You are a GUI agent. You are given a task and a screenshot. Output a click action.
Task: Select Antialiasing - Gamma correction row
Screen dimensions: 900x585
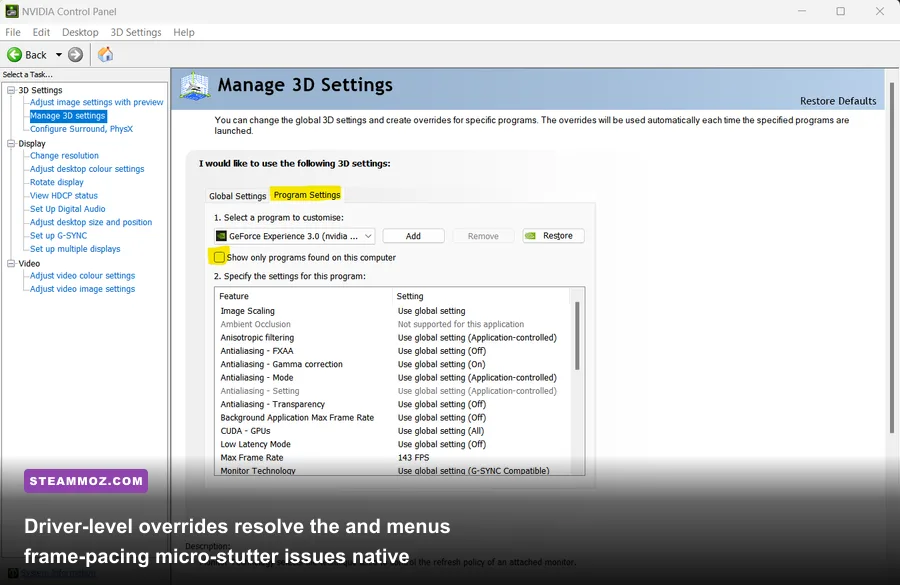click(x=394, y=364)
